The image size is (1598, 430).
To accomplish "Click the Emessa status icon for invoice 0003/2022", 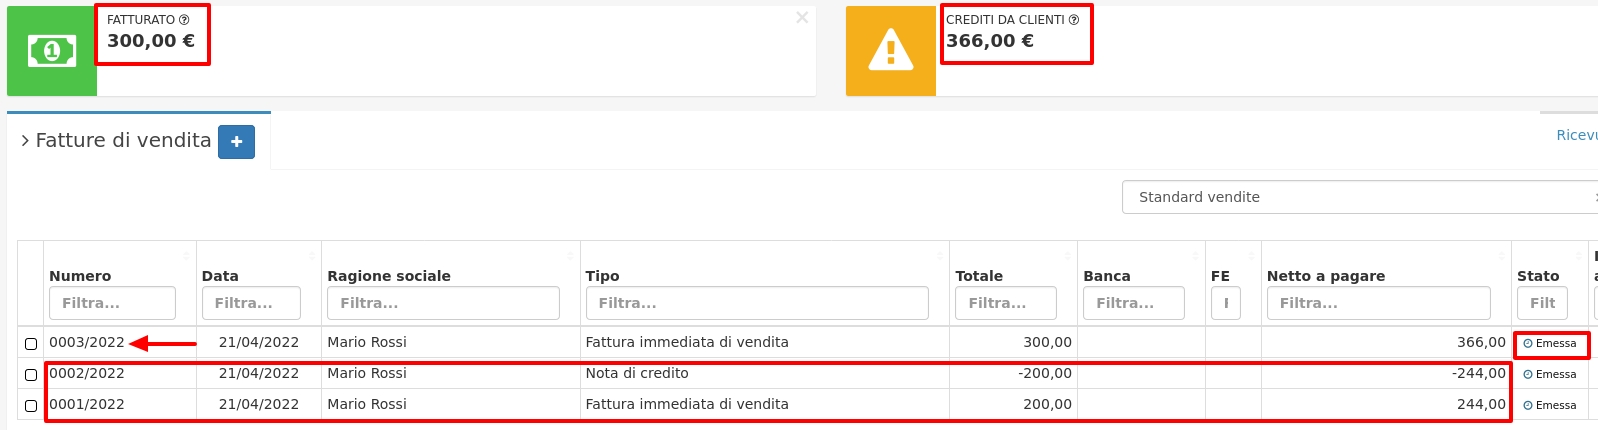I will (1528, 344).
